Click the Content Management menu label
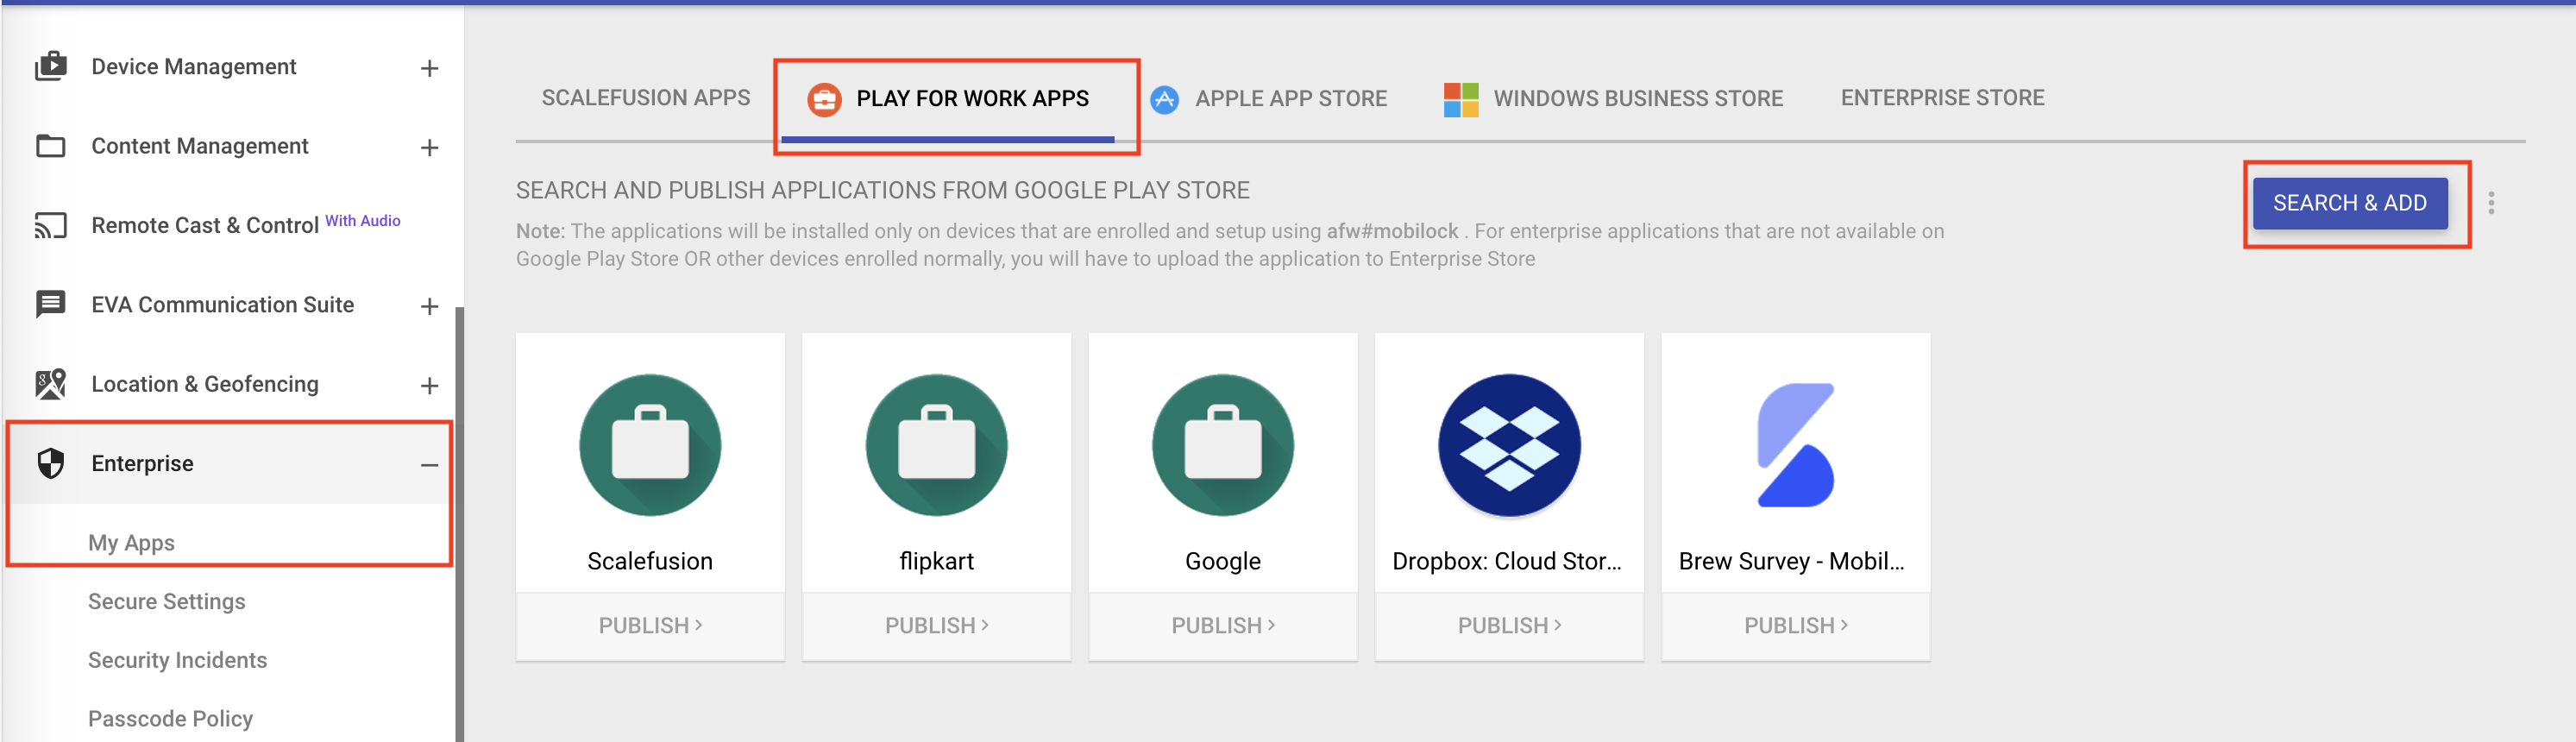The width and height of the screenshot is (2576, 742). (200, 146)
